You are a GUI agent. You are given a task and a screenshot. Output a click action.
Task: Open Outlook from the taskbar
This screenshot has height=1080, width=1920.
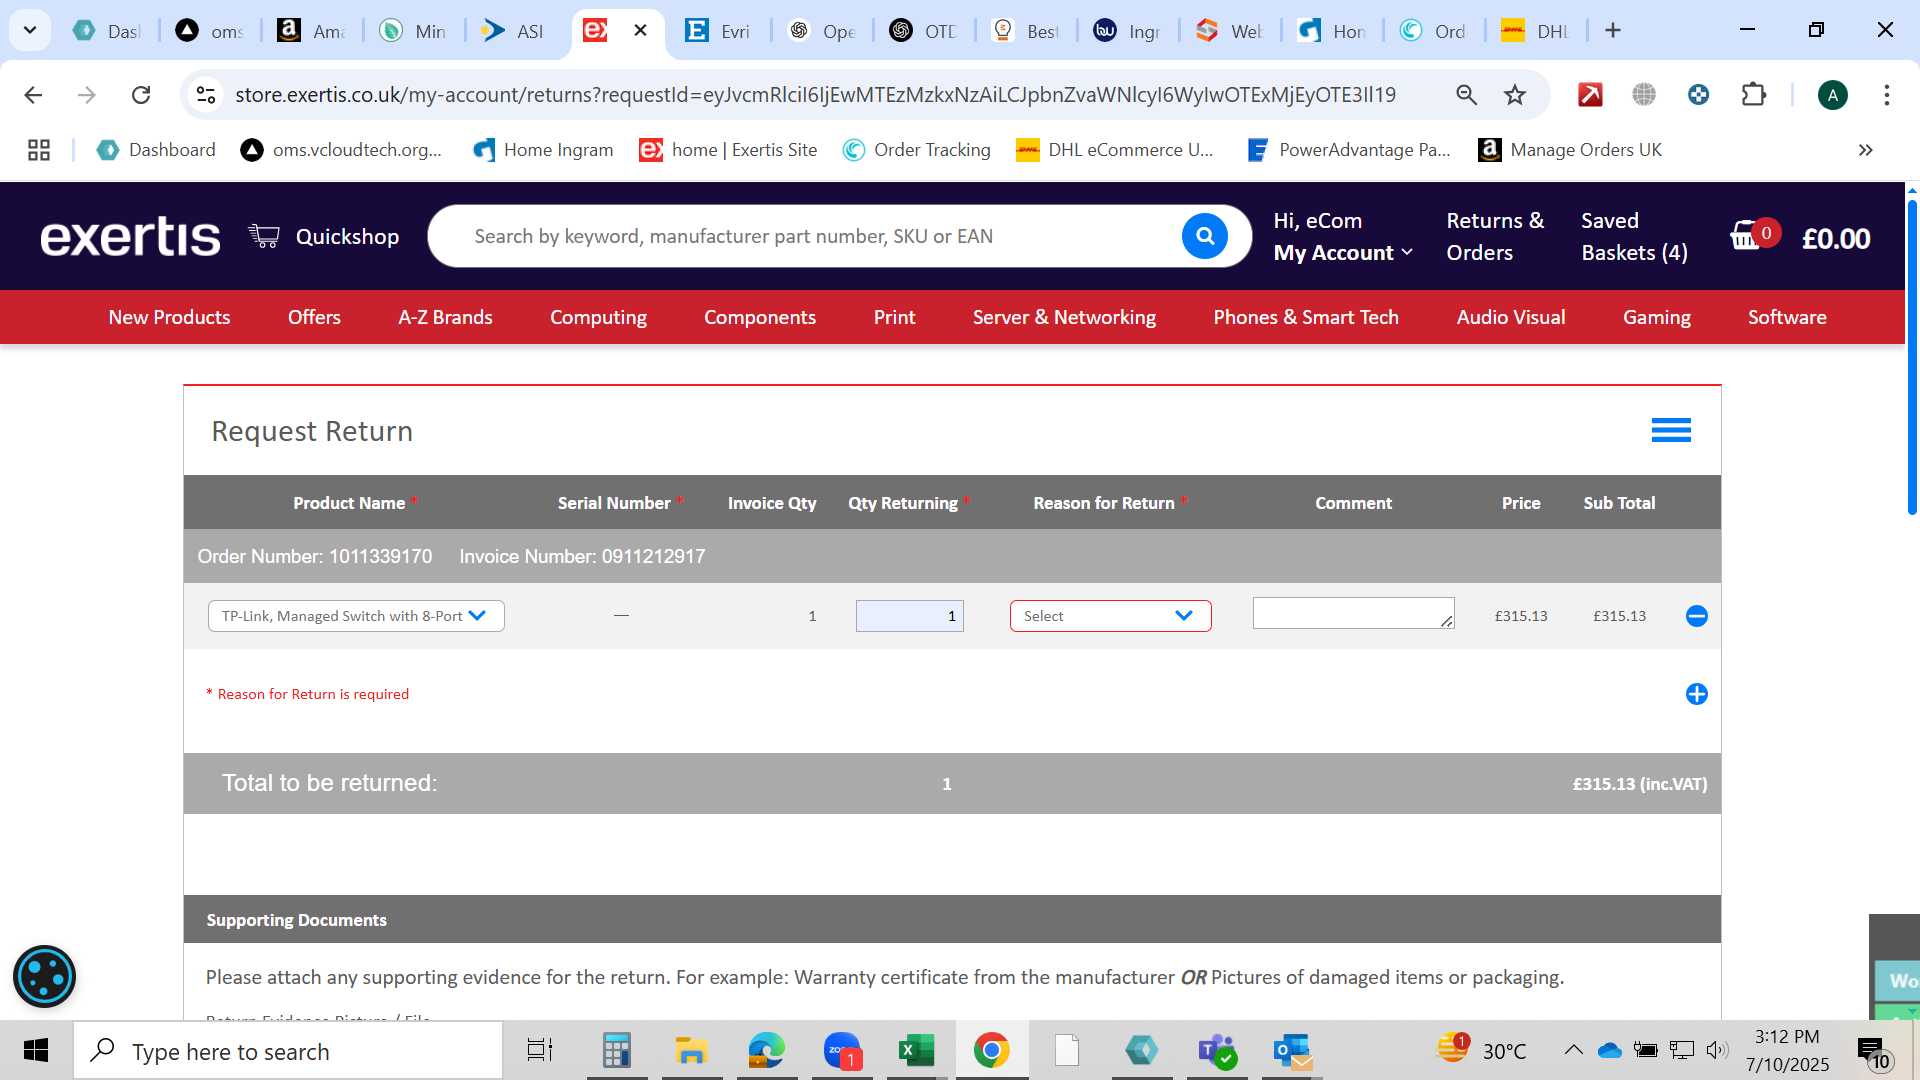tap(1292, 1050)
